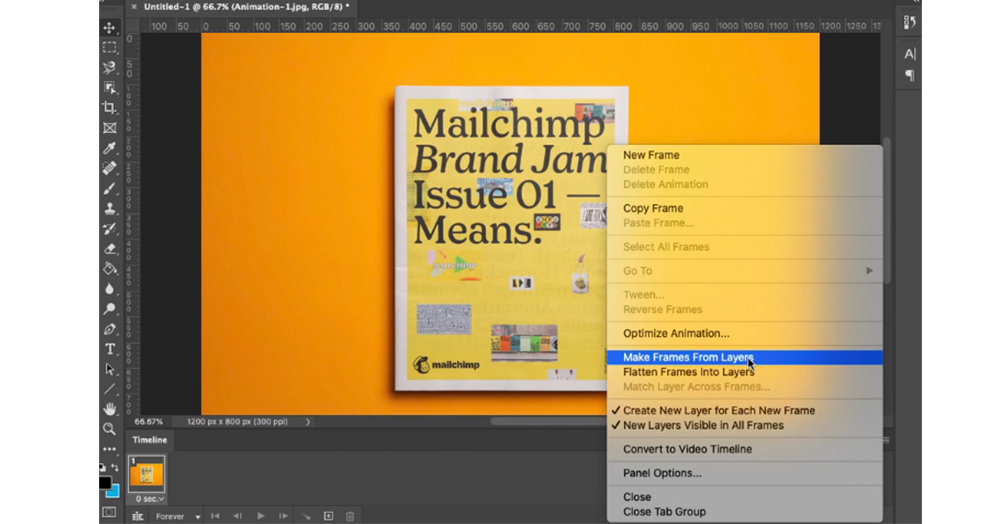Click the canvas horizontal scrollbar

(x=548, y=421)
